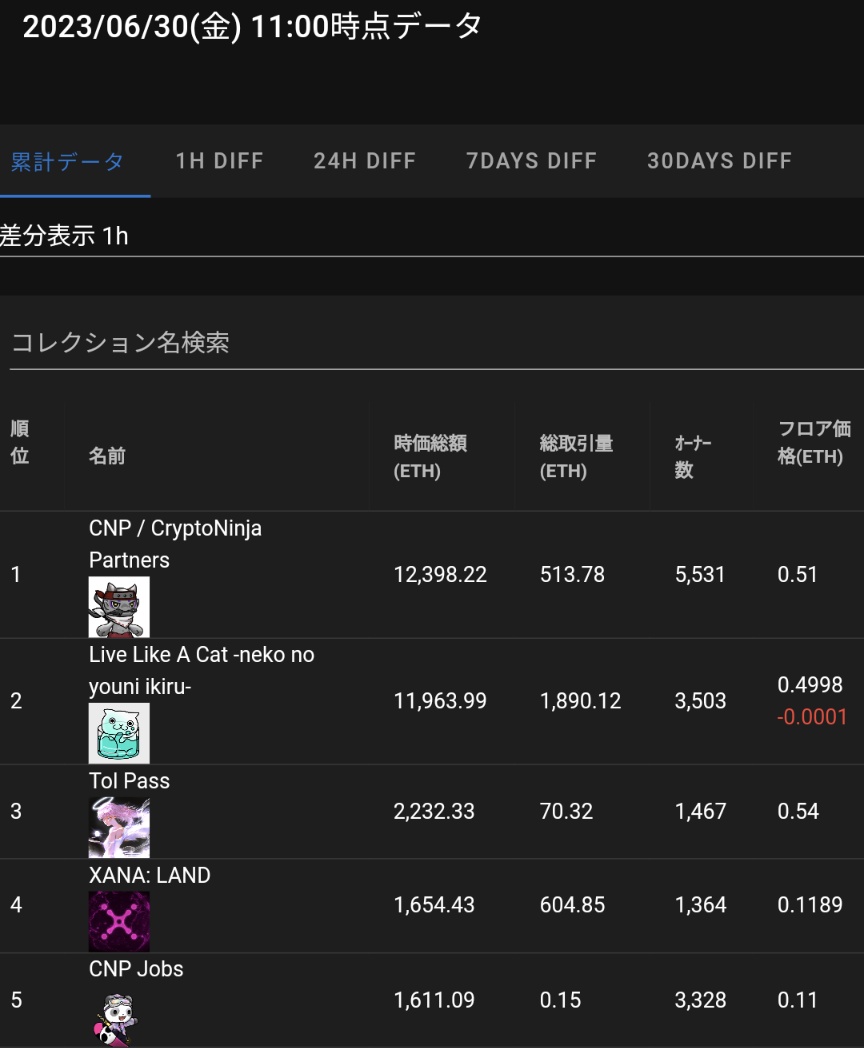Screen dimensions: 864x1048
Task: Select trade volume value 1,890.12
Action: pos(580,700)
